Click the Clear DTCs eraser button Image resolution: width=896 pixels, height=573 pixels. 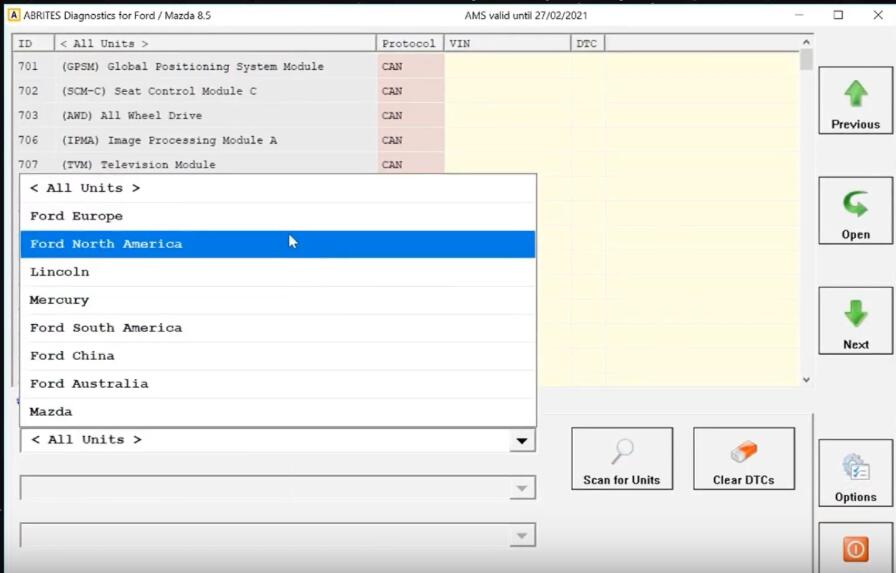(743, 459)
